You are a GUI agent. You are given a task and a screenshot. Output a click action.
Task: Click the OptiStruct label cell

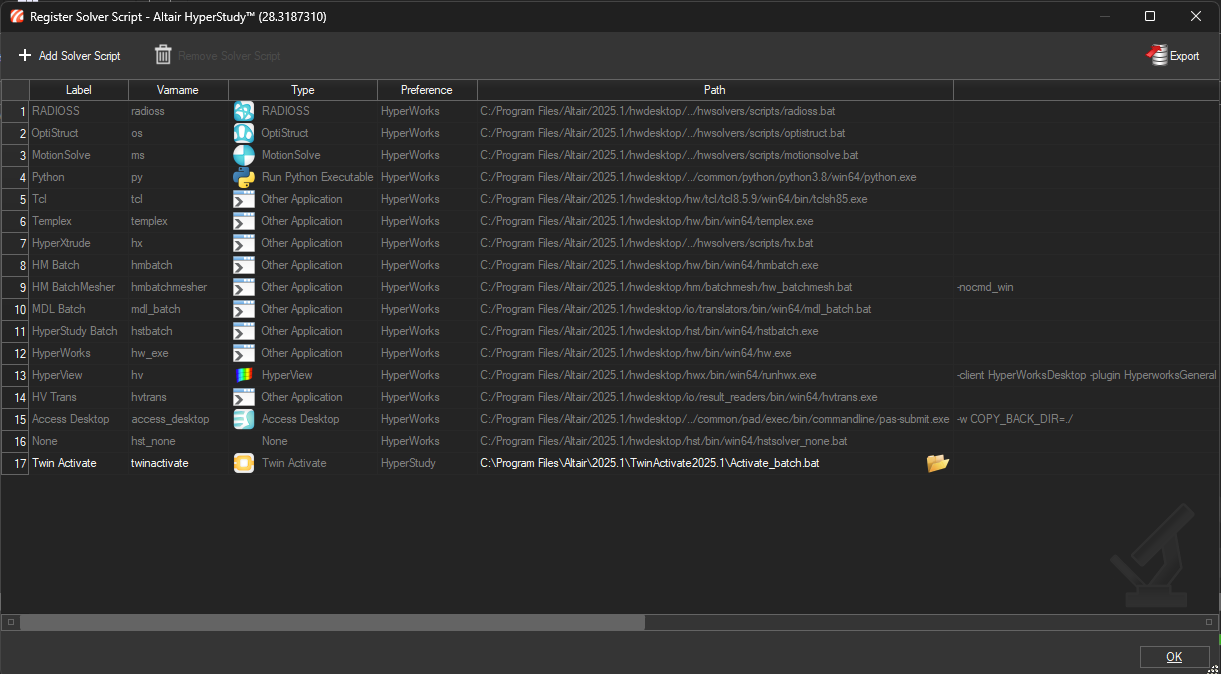click(79, 133)
